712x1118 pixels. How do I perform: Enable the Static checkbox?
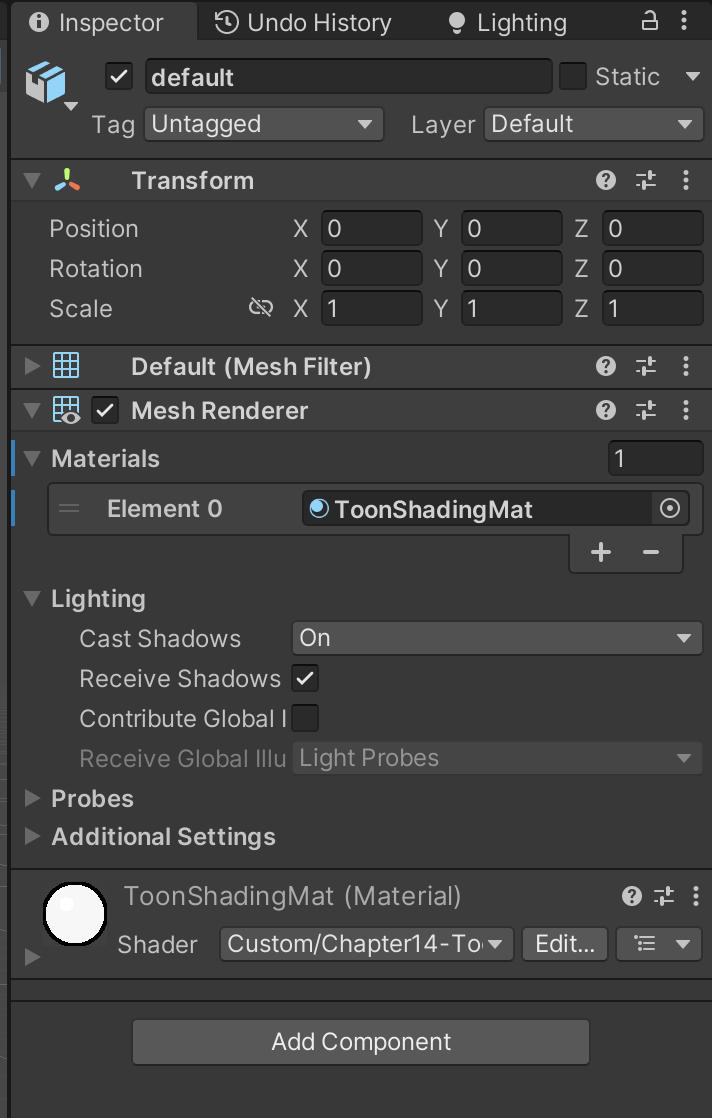pos(573,77)
